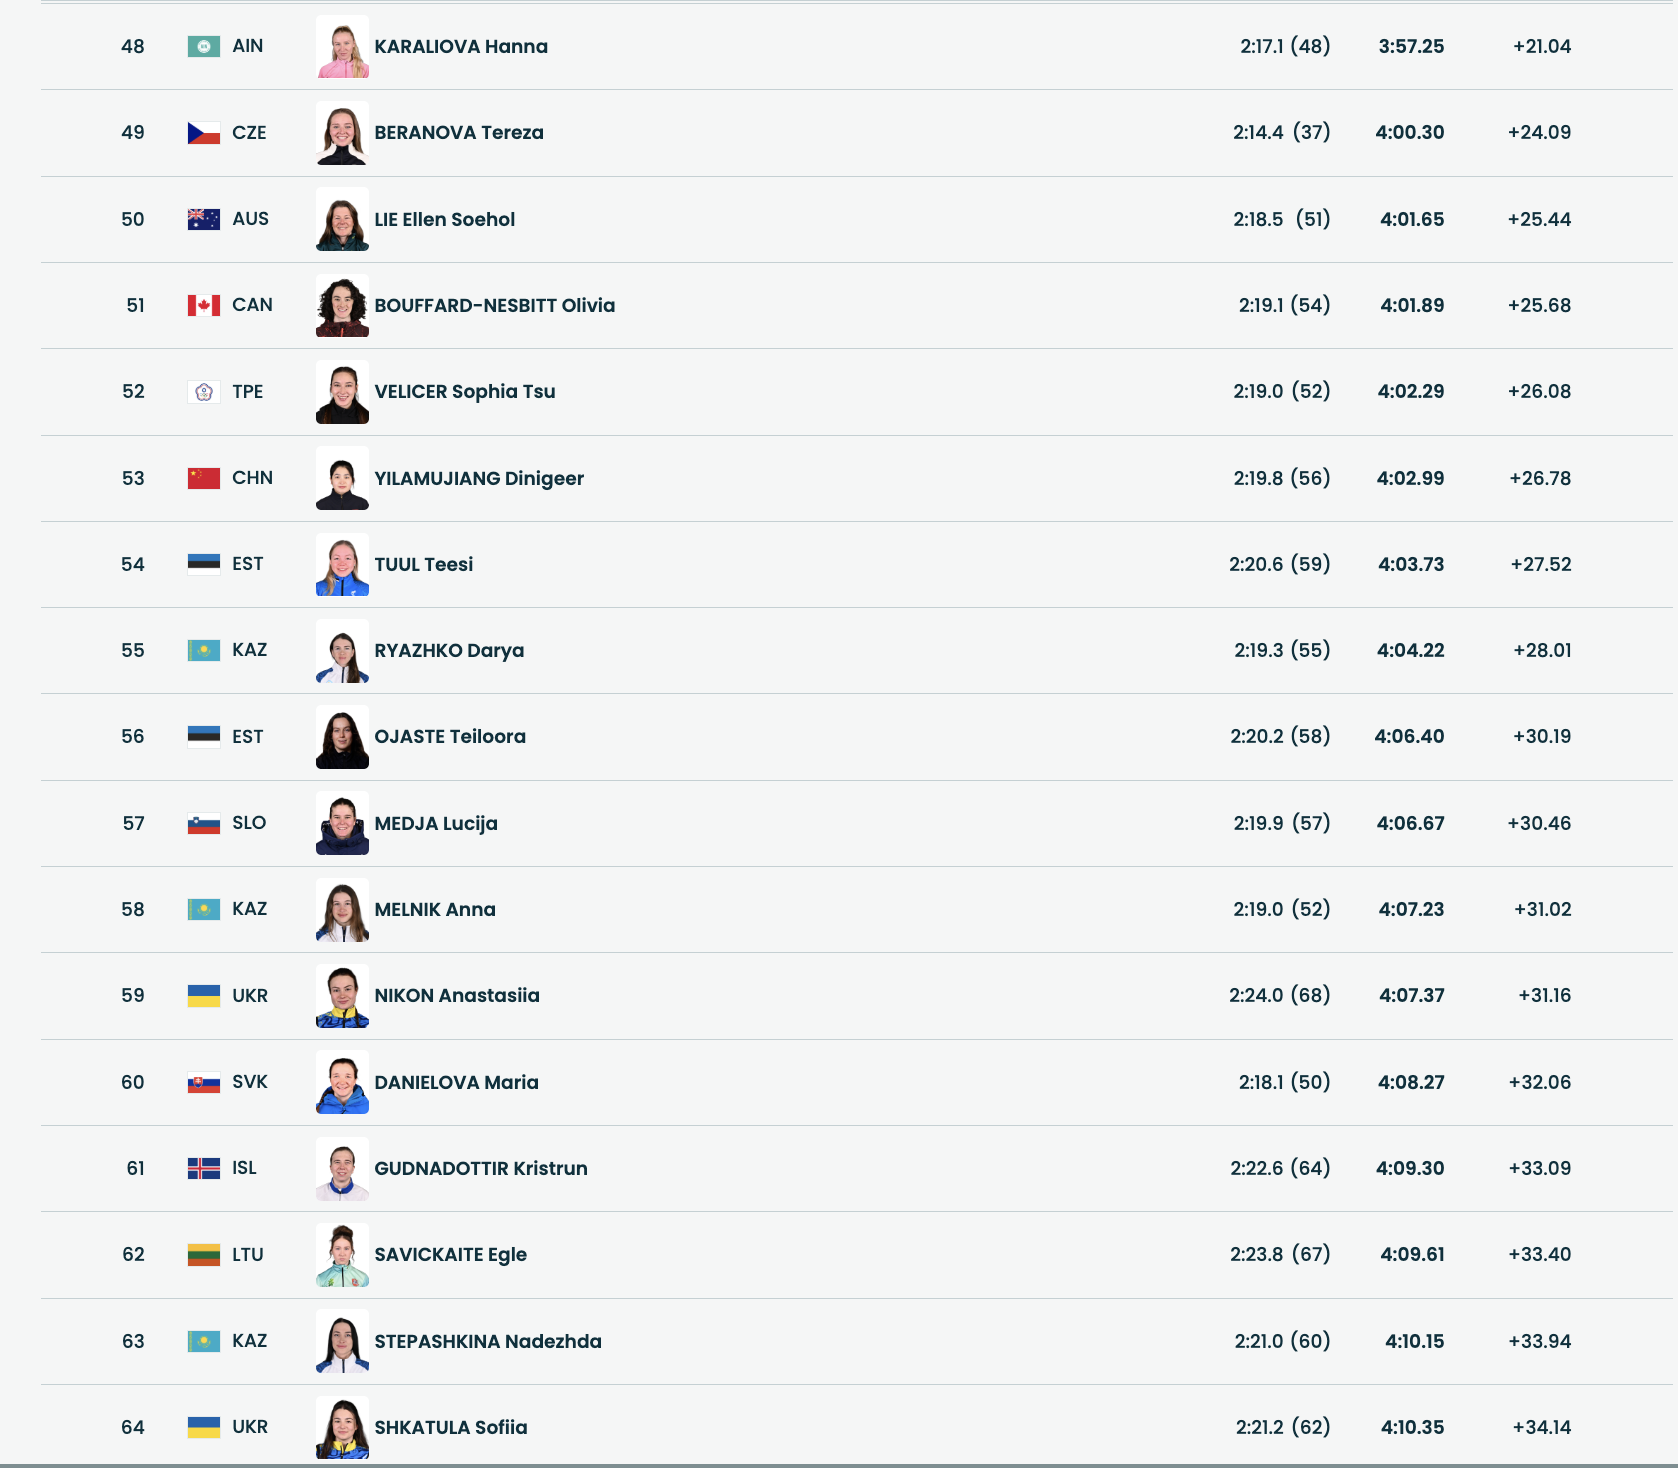The image size is (1678, 1468).
Task: Click NIKON Anastasiia's profile photo
Action: 342,996
